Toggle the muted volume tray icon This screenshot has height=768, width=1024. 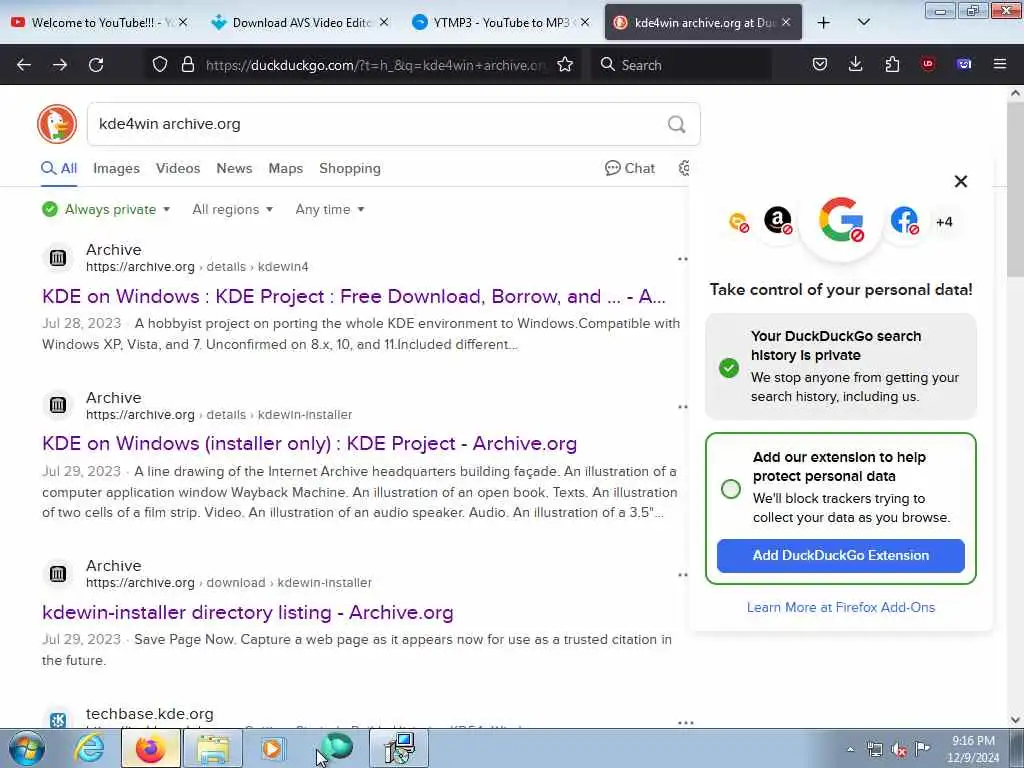pos(899,750)
